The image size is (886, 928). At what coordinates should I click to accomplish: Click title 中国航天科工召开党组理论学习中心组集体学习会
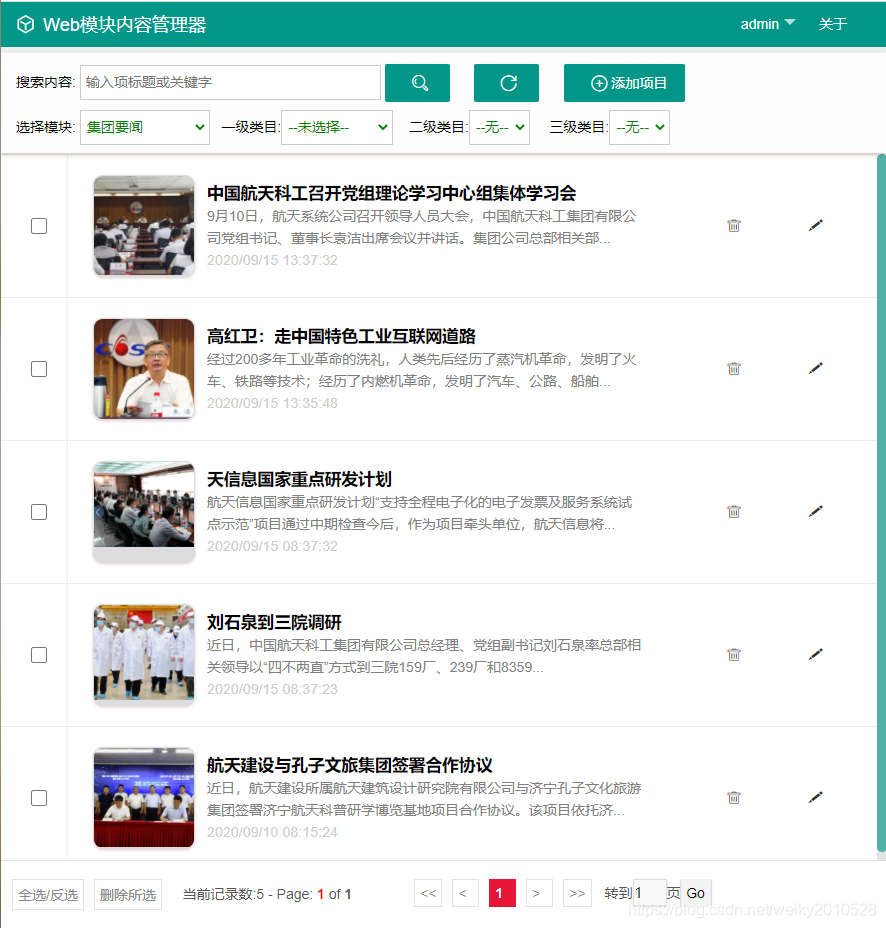(391, 193)
